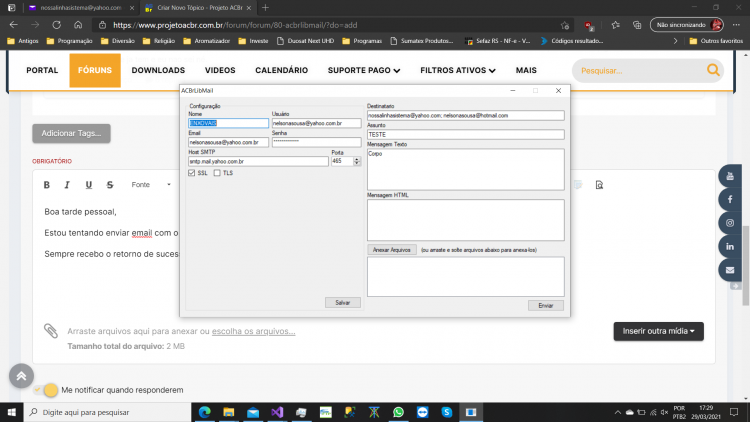This screenshot has height=422, width=750.
Task: Open the YouTube social sidebar icon
Action: (729, 176)
